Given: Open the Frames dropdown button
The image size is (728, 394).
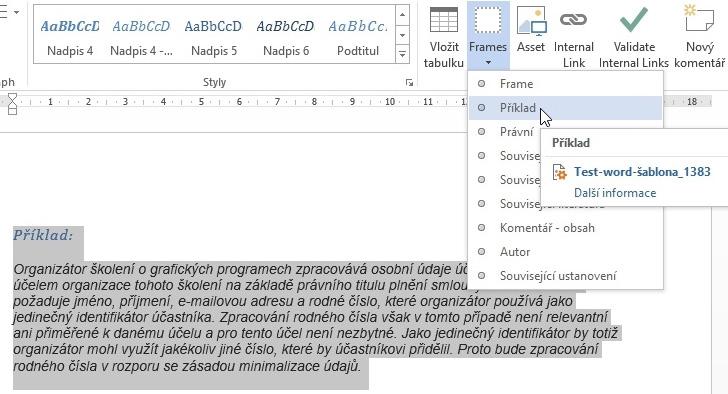Looking at the screenshot, I should pyautogui.click(x=488, y=36).
